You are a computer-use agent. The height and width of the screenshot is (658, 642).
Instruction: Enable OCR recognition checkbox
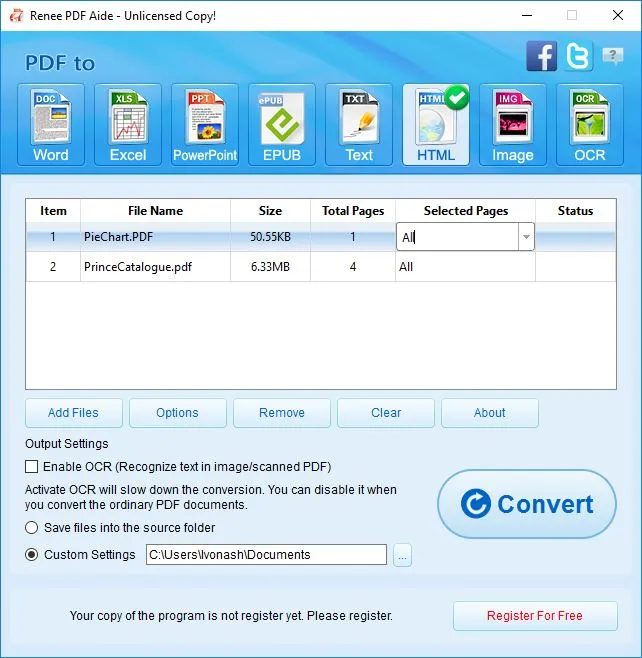(31, 467)
